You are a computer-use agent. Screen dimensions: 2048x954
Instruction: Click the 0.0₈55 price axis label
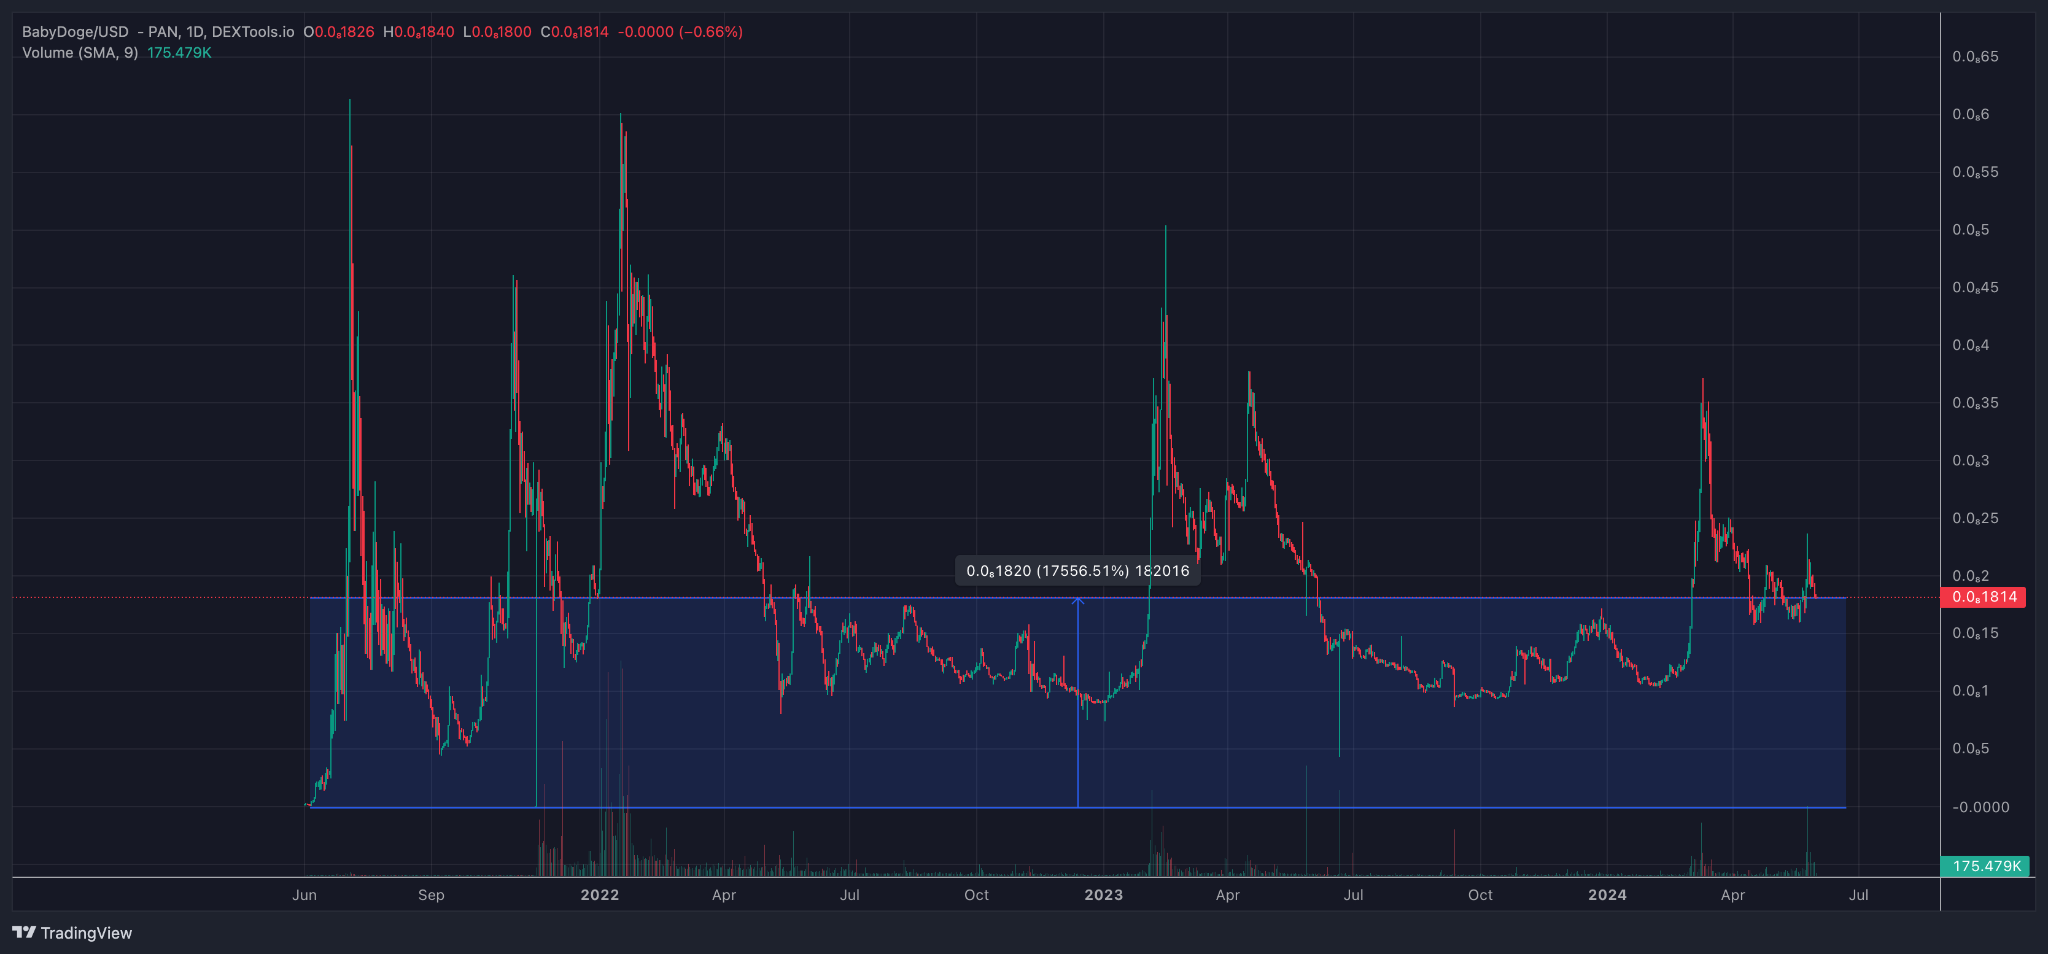tap(1975, 173)
